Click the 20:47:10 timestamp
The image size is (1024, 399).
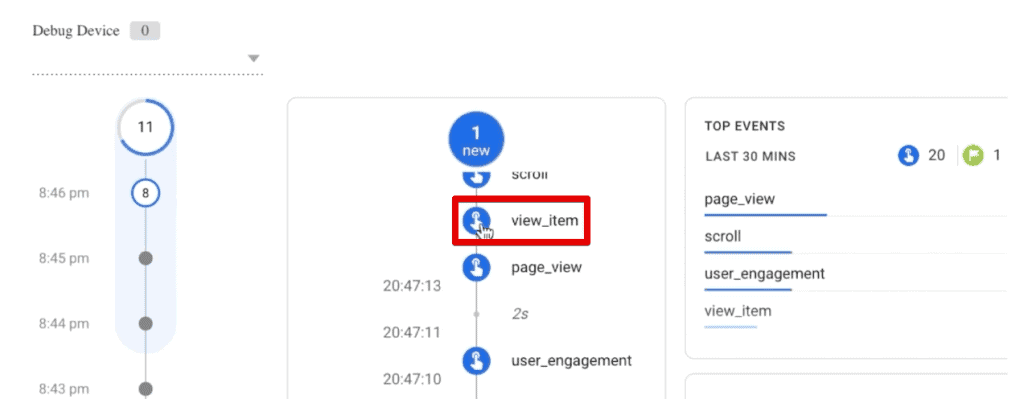[412, 379]
